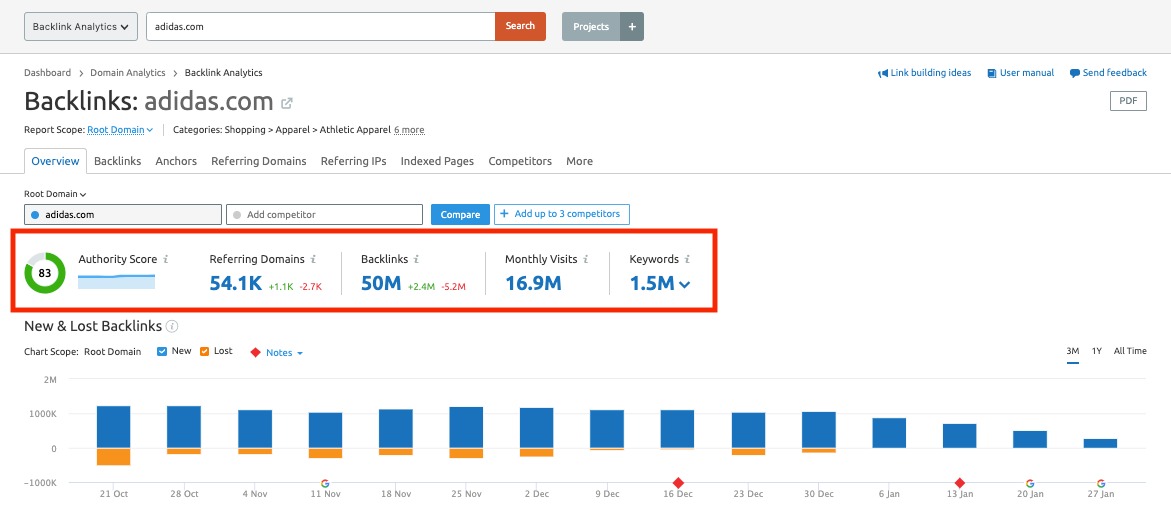1171x523 pixels.
Task: Switch to the Referring IPs tab
Action: (353, 161)
